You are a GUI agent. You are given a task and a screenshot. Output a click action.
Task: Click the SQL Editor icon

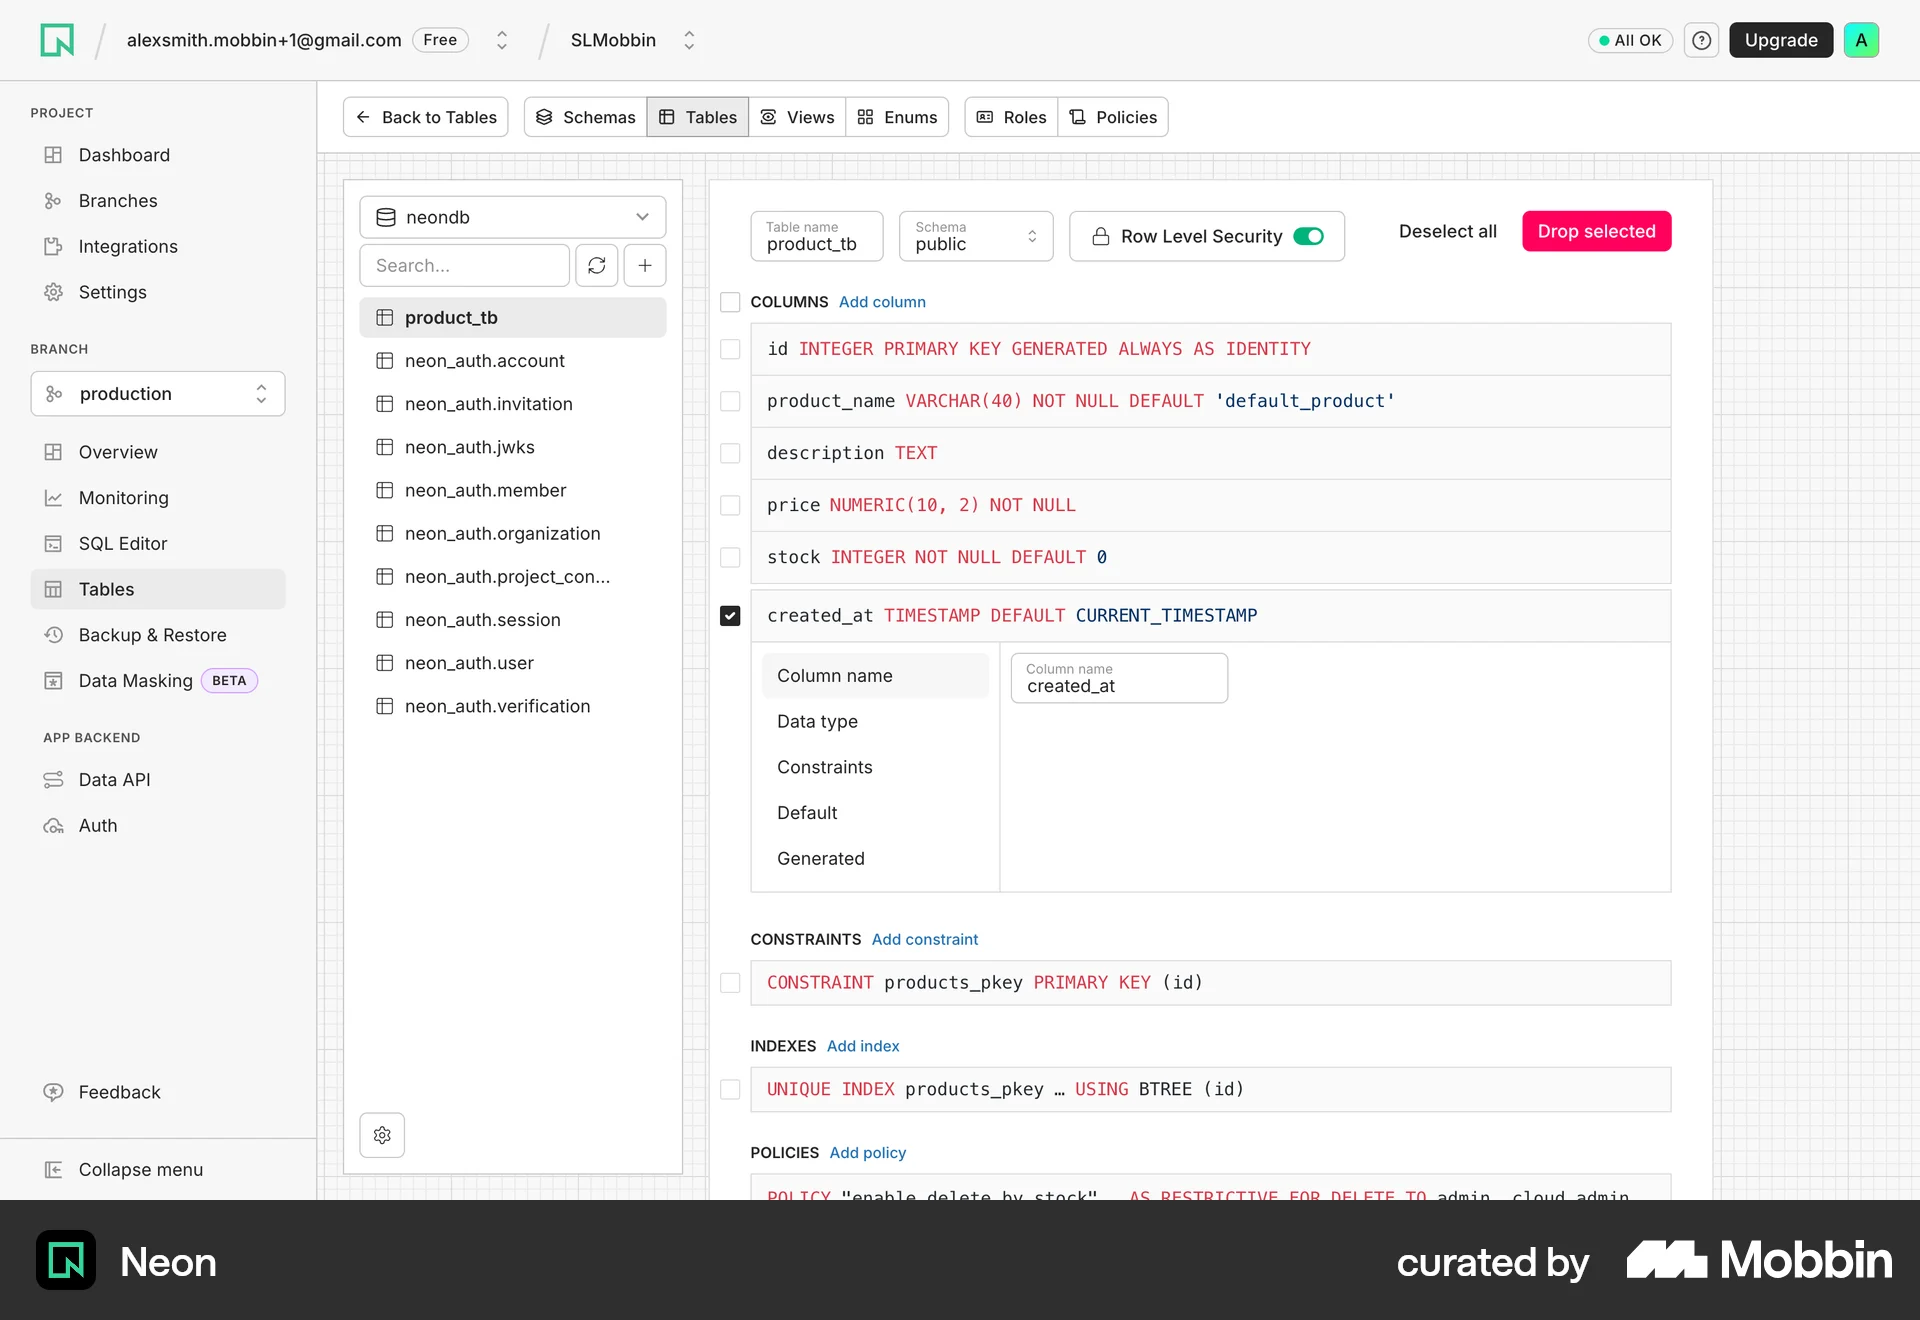53,543
